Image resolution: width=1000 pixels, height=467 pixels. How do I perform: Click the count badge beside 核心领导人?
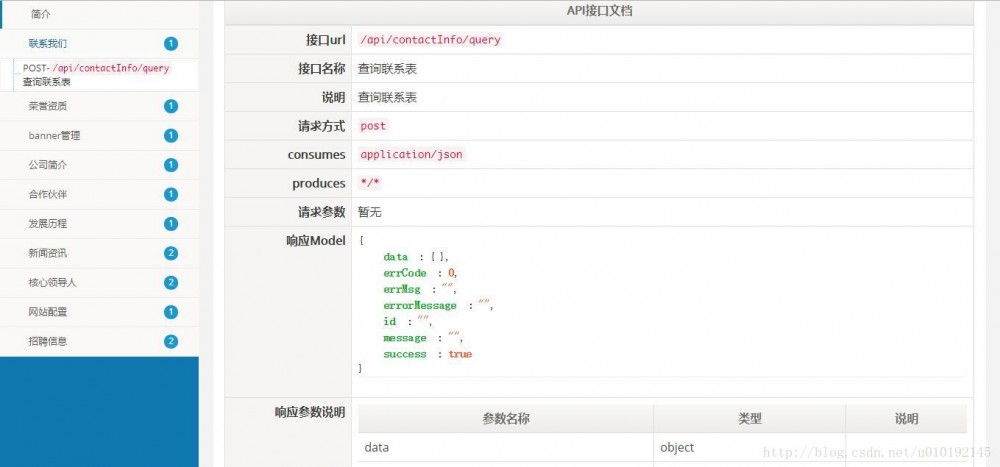170,283
